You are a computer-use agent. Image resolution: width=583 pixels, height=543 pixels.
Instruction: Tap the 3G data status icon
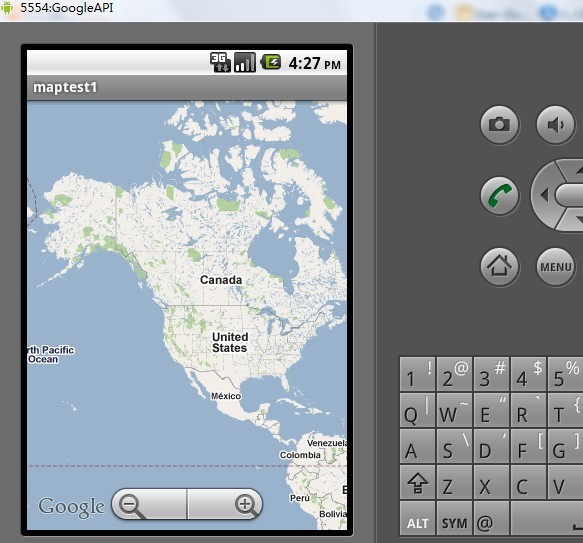pos(220,62)
